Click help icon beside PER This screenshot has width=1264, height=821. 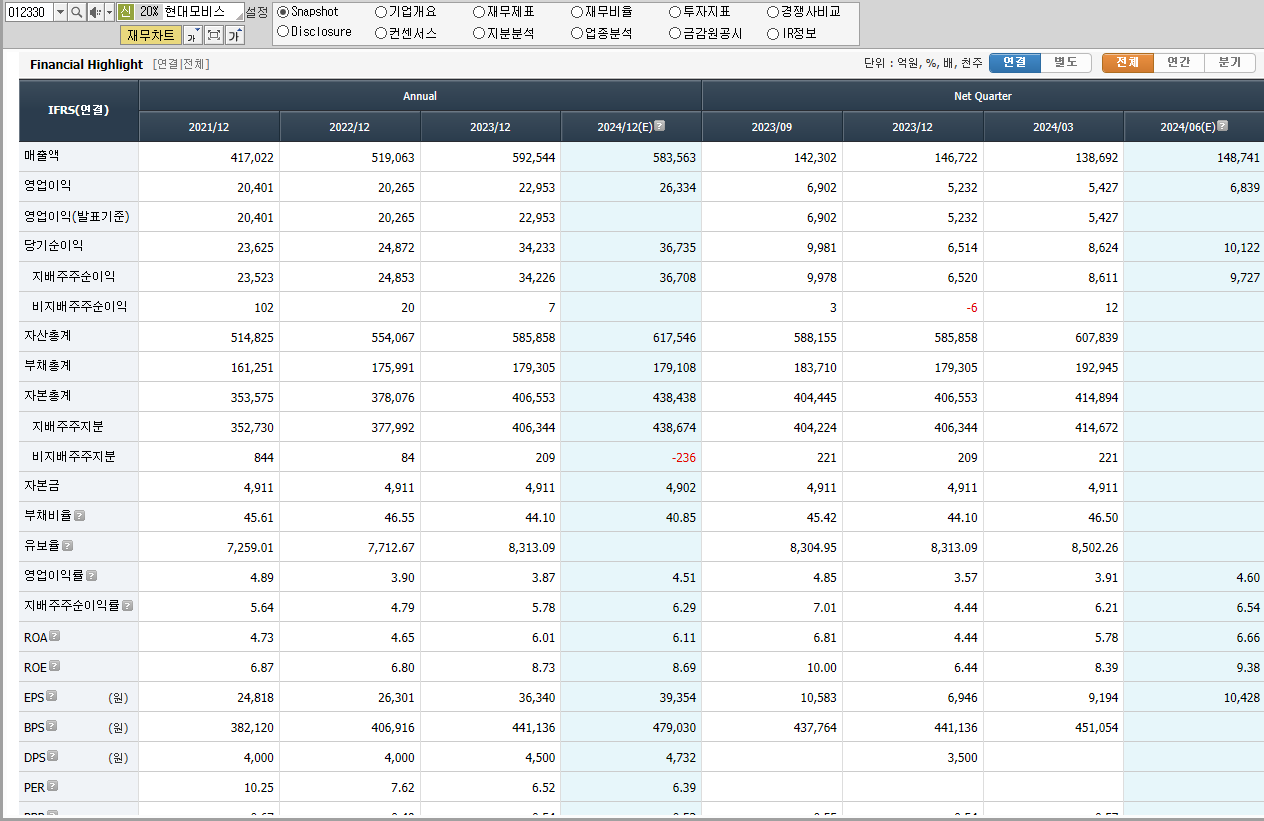[x=52, y=786]
